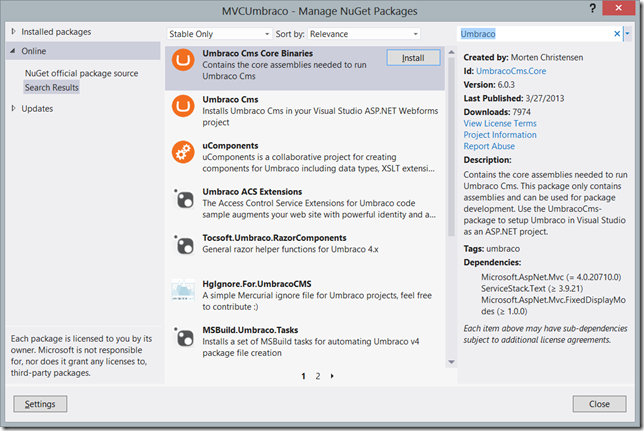Click the Umbraco Cms Core Binaries title
This screenshot has width=644, height=431.
click(258, 53)
